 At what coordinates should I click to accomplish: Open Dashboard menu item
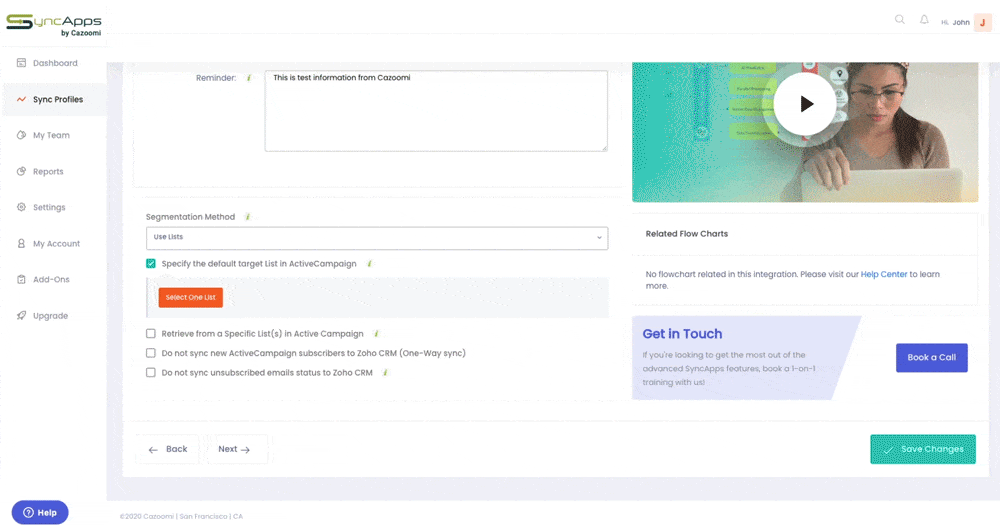click(x=55, y=63)
